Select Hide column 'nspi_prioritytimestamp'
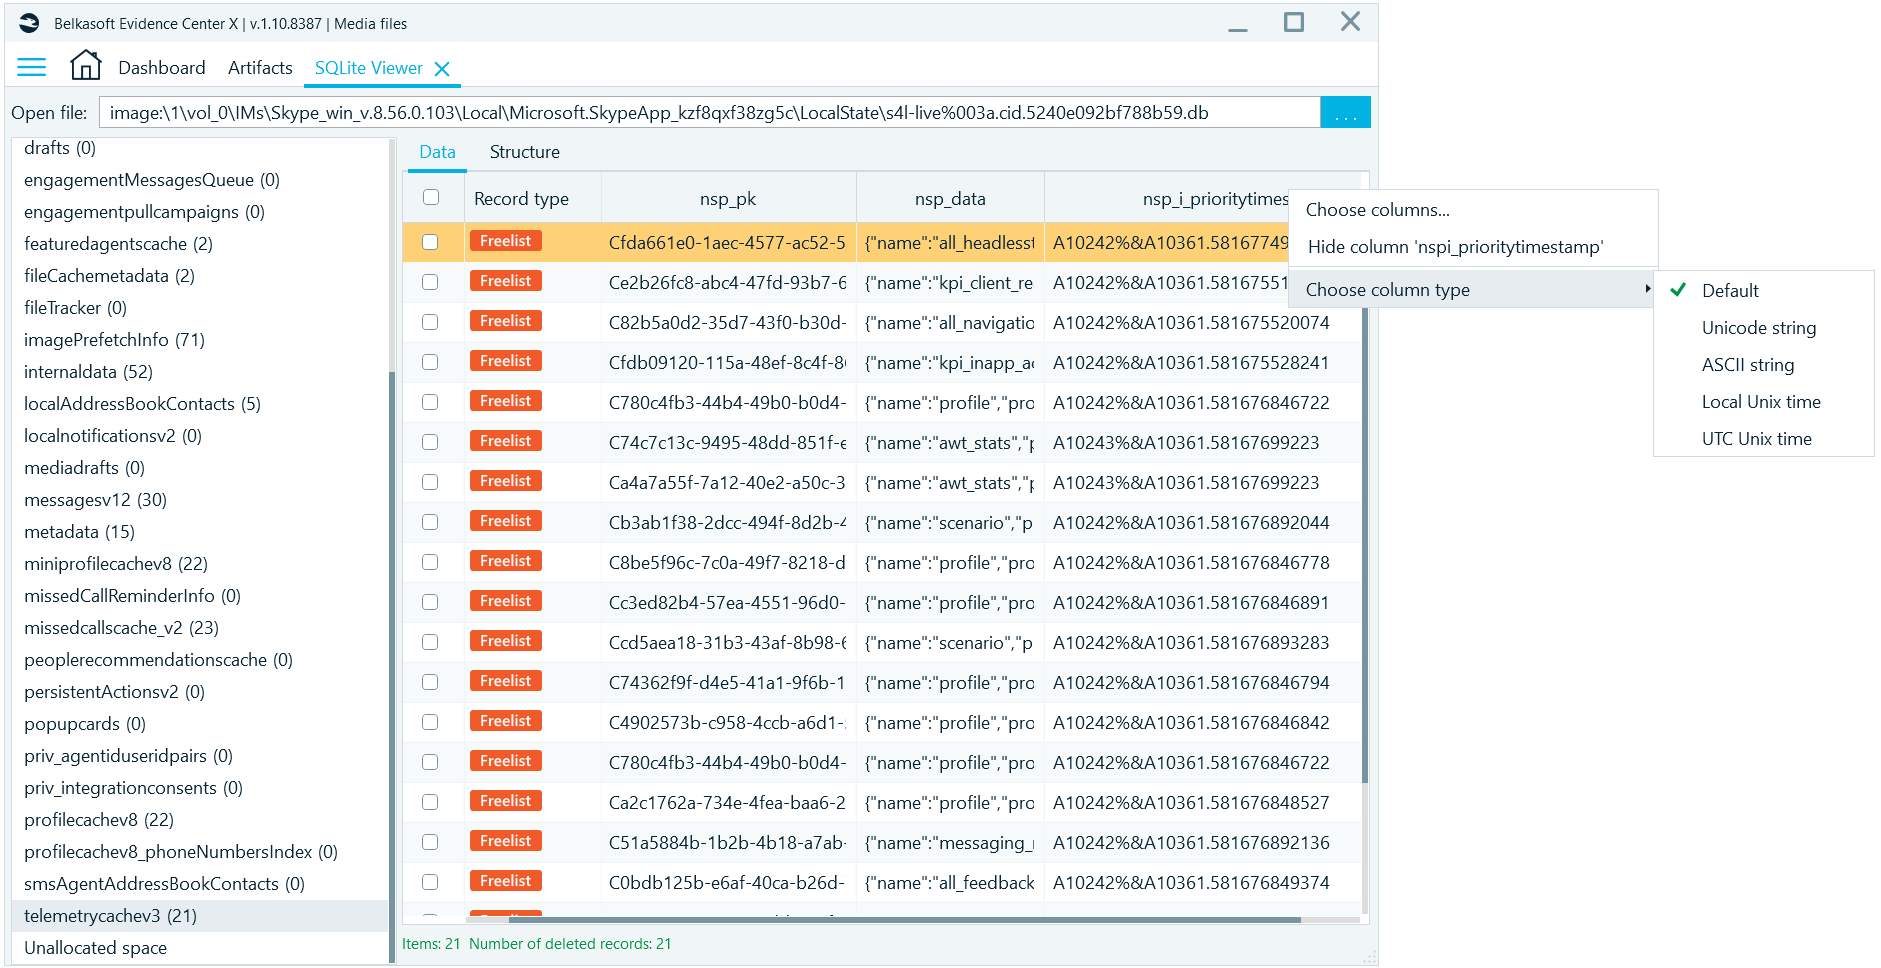 coord(1472,247)
